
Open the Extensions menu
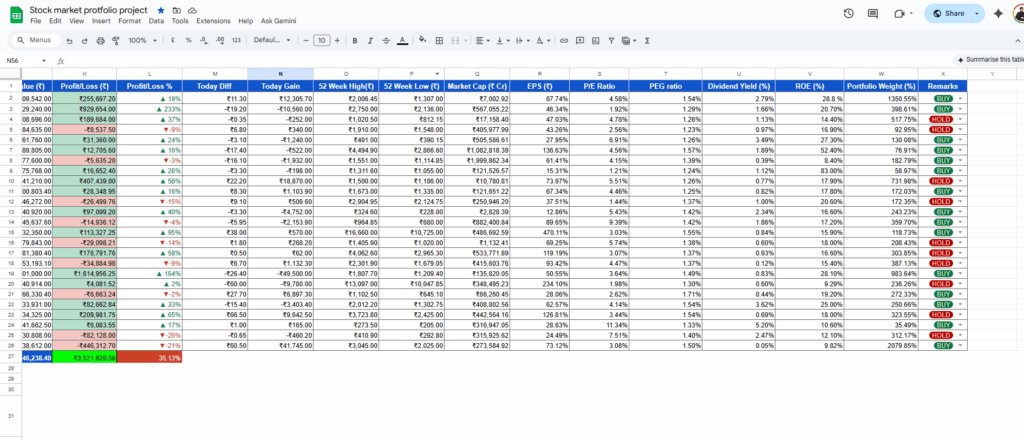point(212,20)
